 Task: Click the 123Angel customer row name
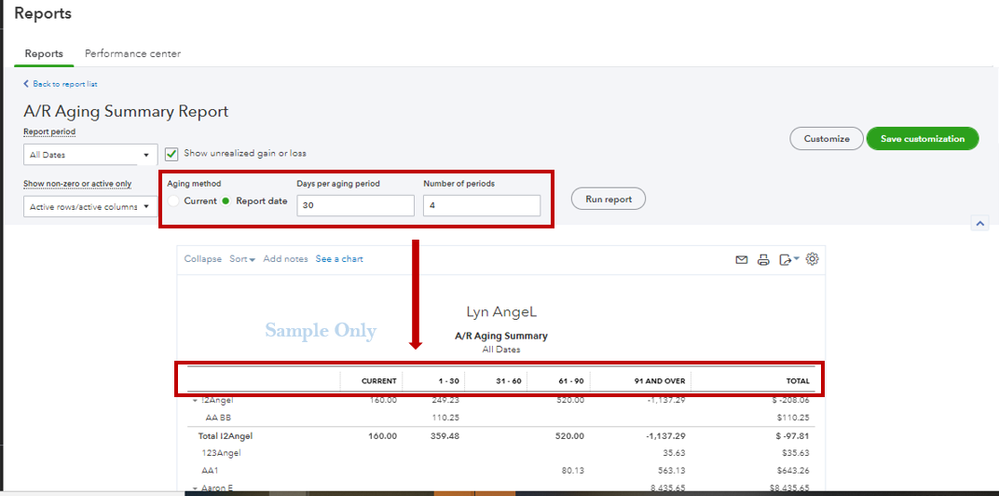click(x=221, y=453)
